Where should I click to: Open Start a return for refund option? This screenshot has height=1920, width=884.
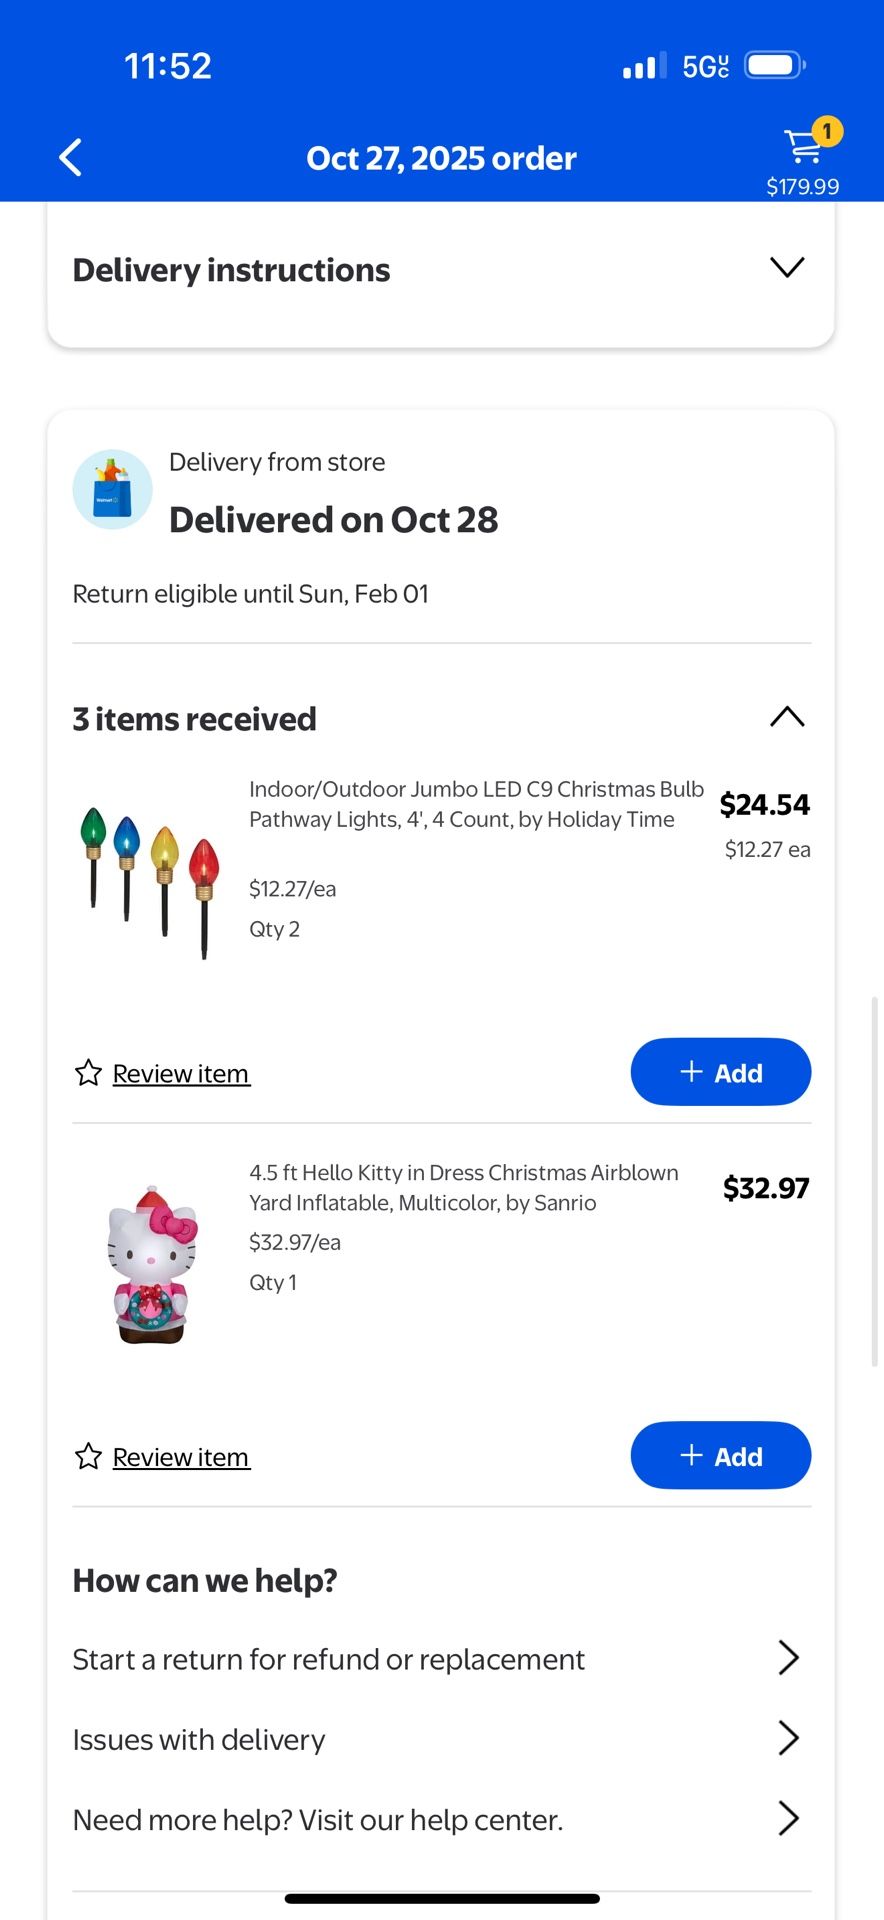point(440,1659)
